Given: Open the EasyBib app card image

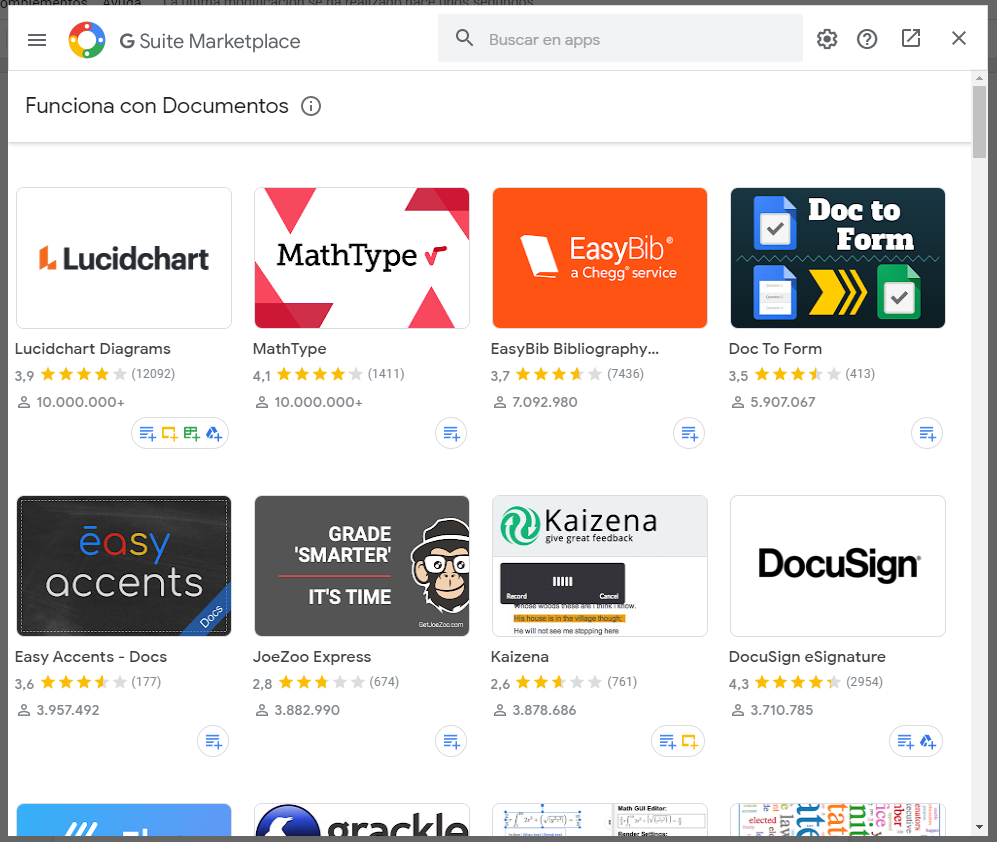Looking at the screenshot, I should 599,258.
